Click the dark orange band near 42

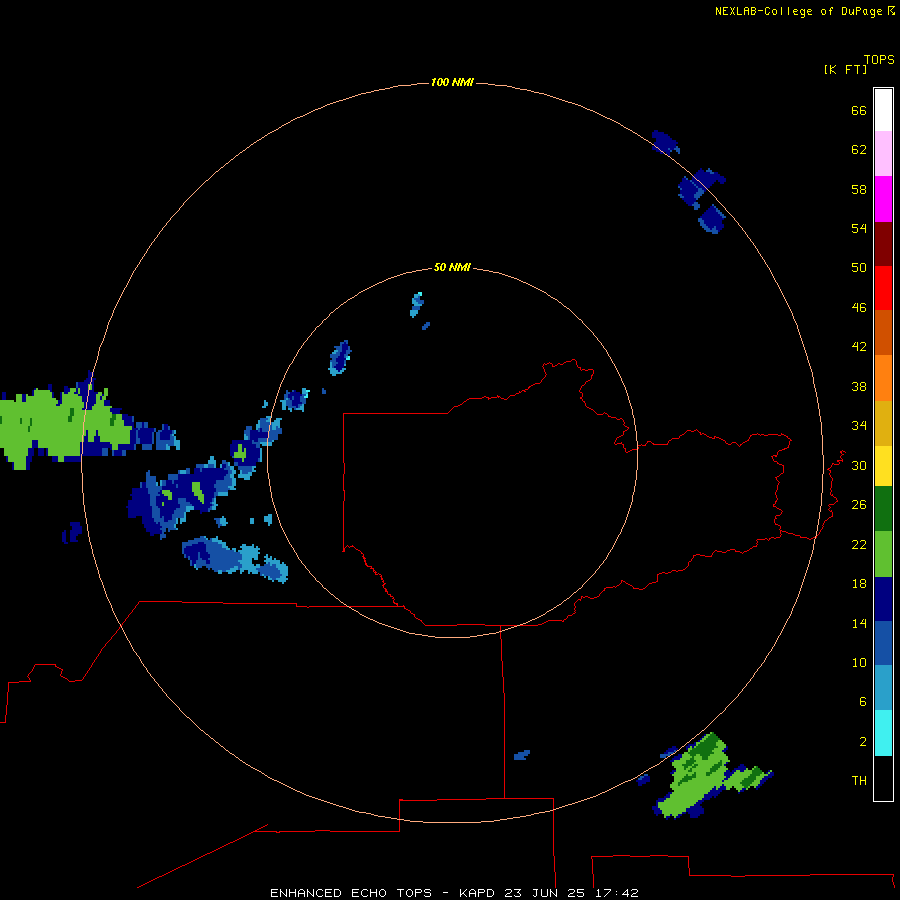point(883,332)
